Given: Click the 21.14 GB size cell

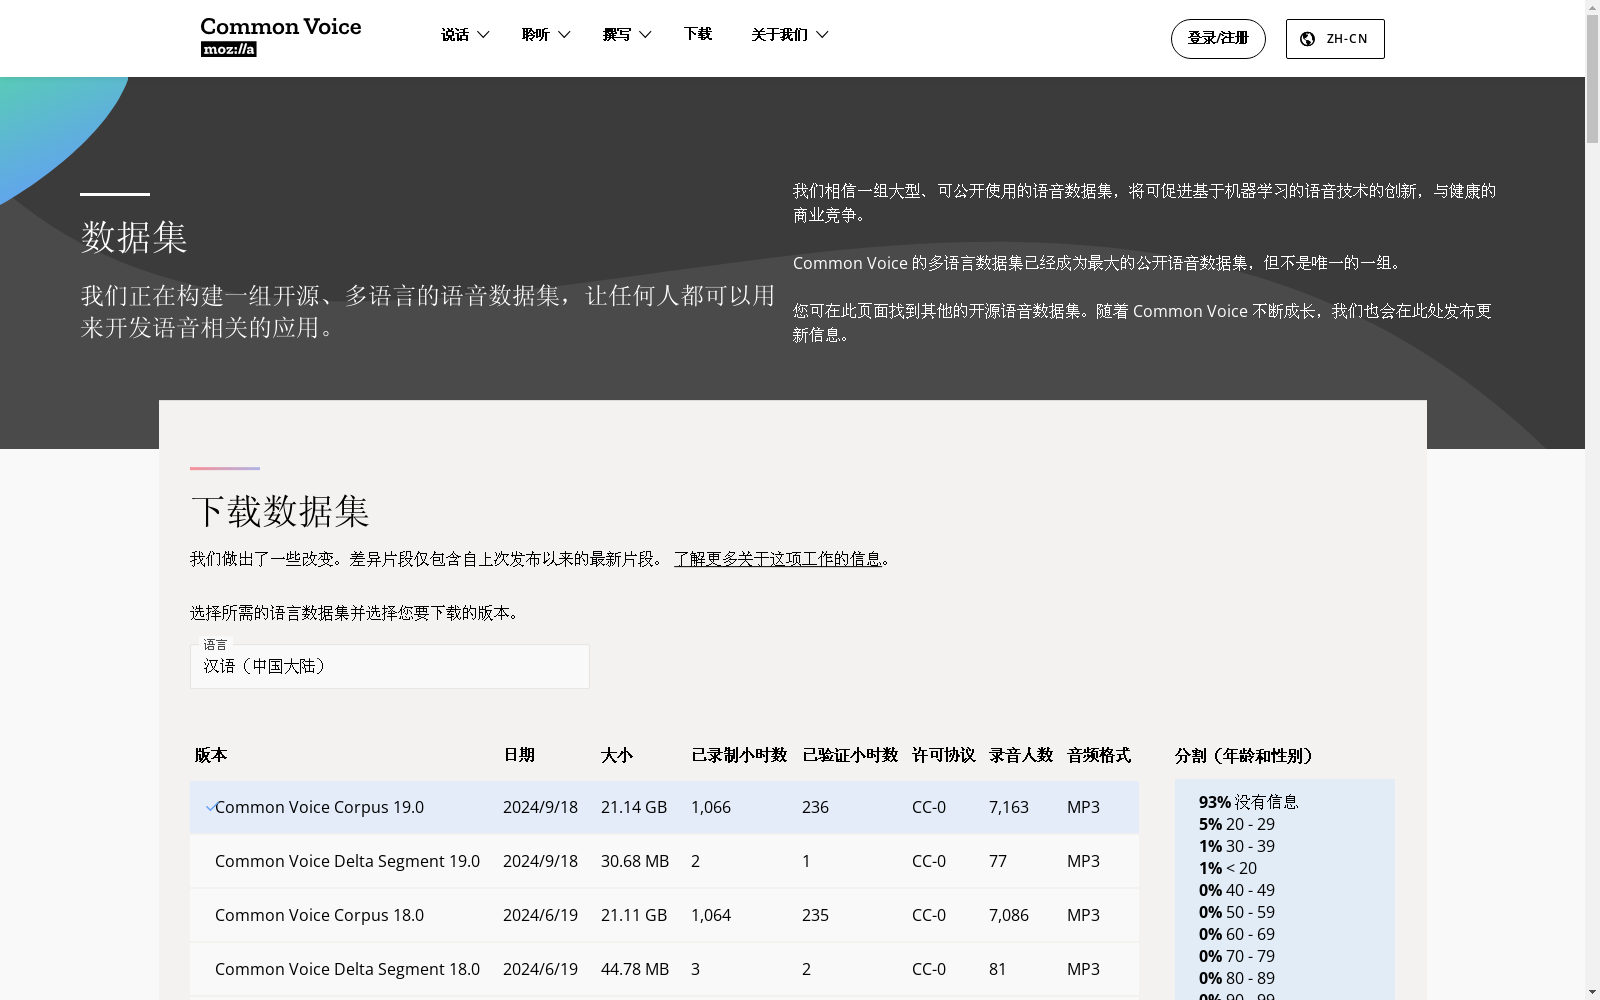Looking at the screenshot, I should pos(634,807).
